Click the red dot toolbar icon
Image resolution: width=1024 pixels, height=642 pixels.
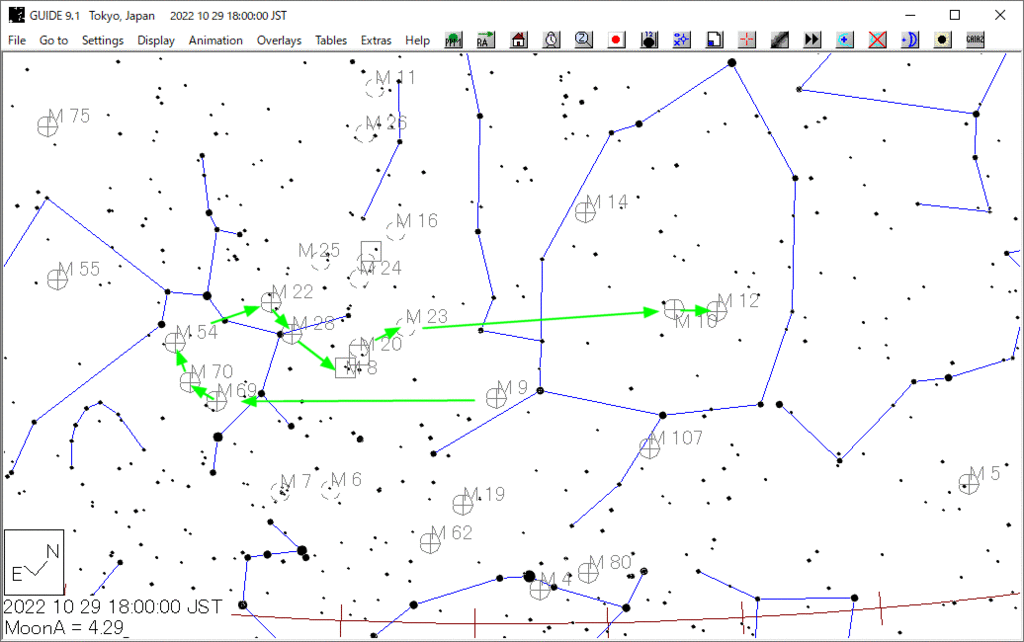pos(617,40)
